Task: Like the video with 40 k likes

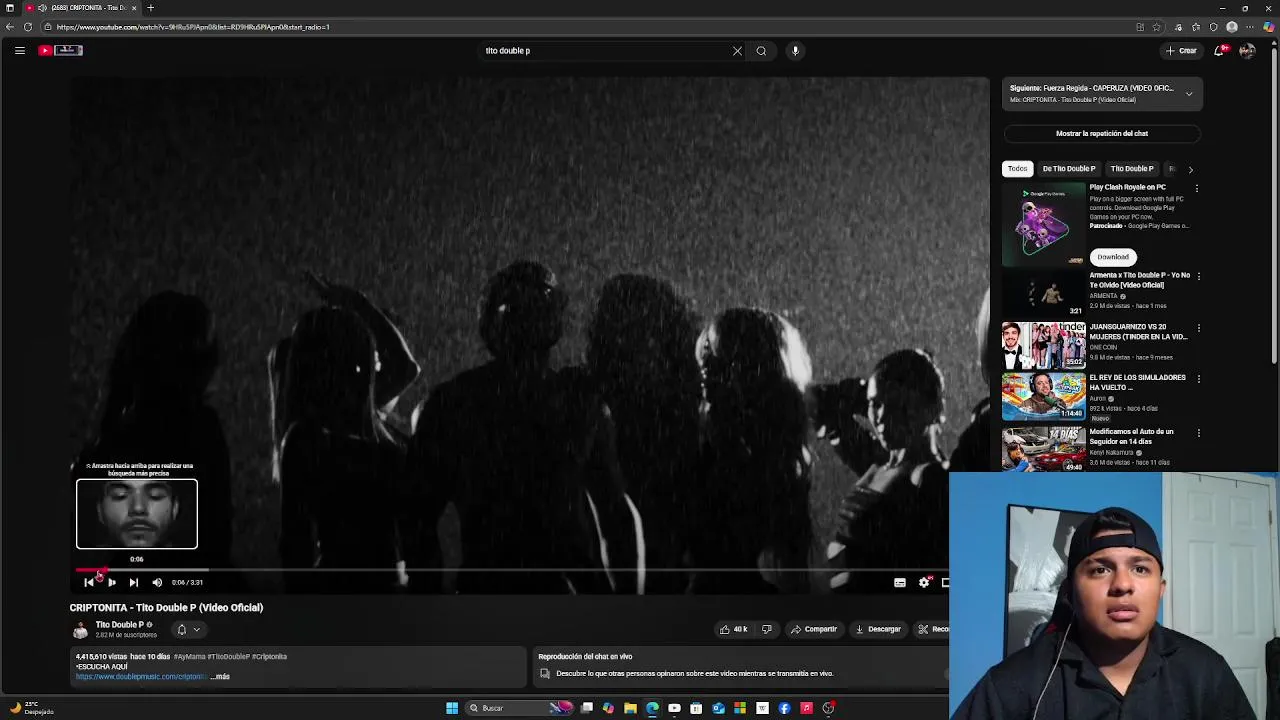Action: click(x=733, y=629)
